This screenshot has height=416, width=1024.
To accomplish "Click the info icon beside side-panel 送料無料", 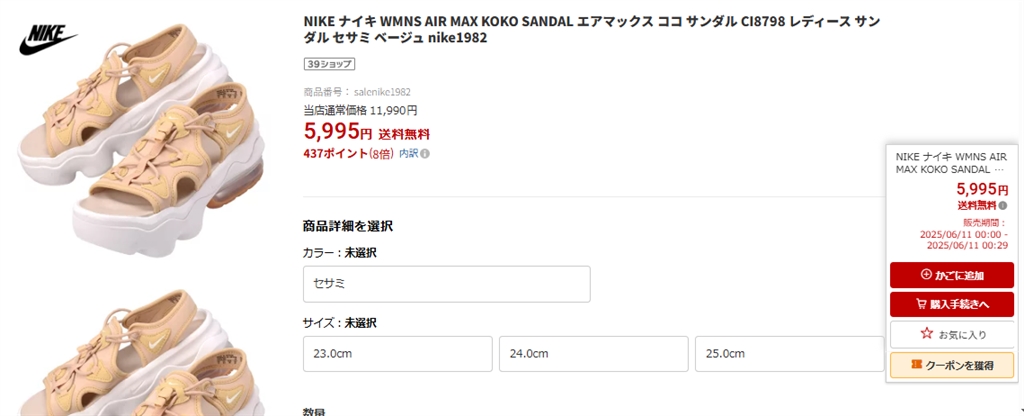I will point(1003,205).
